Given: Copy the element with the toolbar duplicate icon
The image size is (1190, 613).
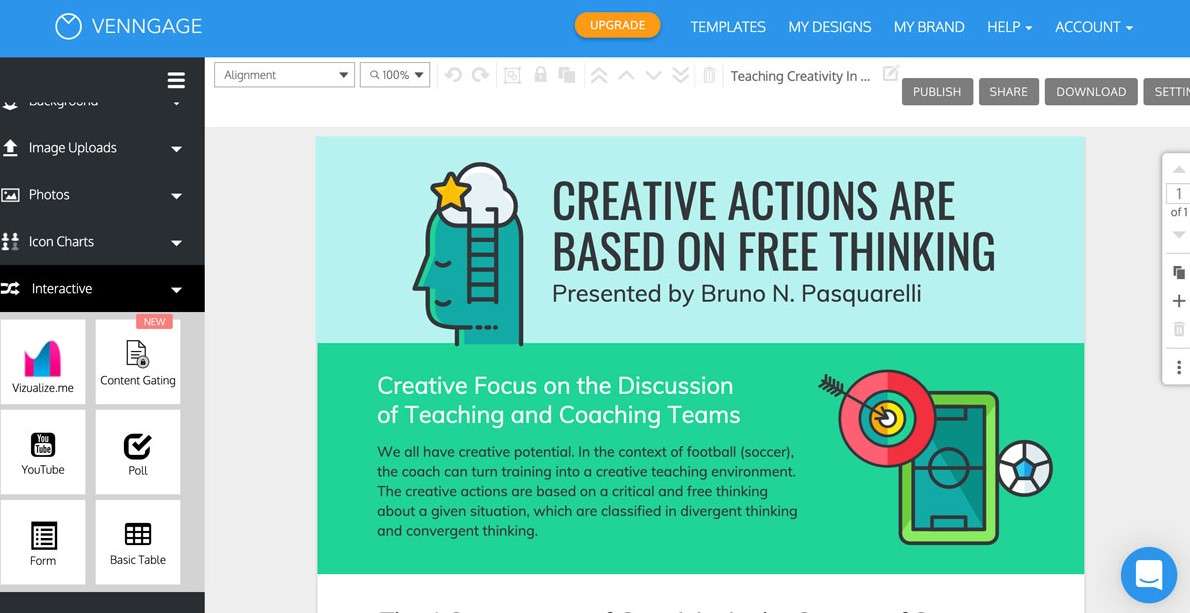Looking at the screenshot, I should tap(566, 75).
